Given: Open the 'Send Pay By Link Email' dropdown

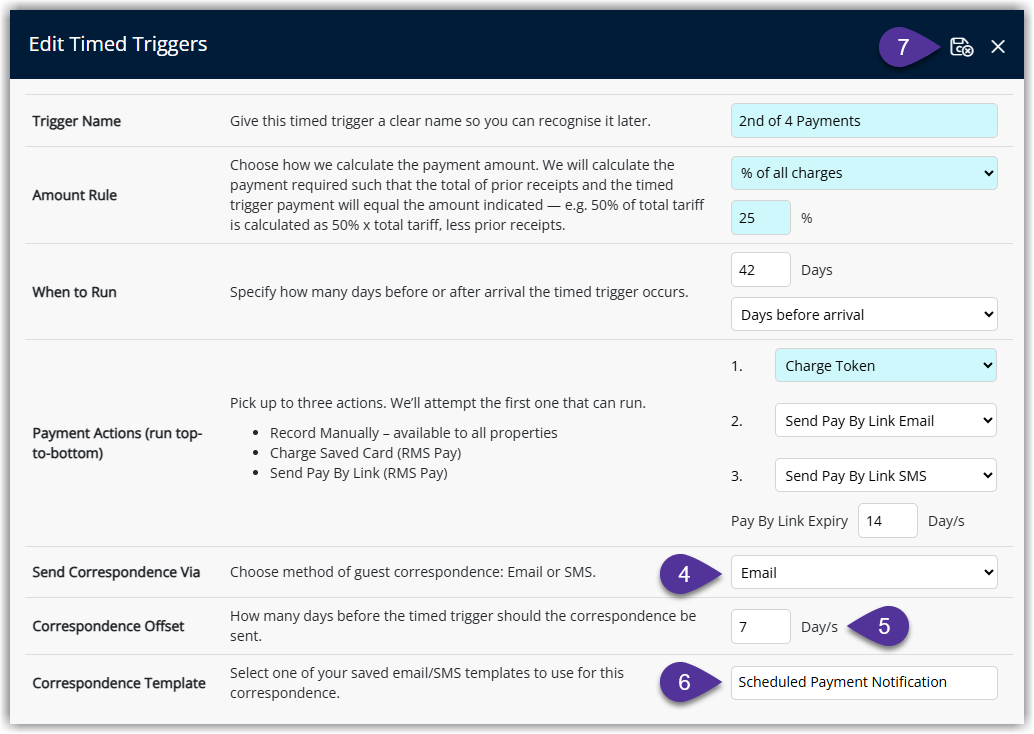Looking at the screenshot, I should tap(886, 421).
